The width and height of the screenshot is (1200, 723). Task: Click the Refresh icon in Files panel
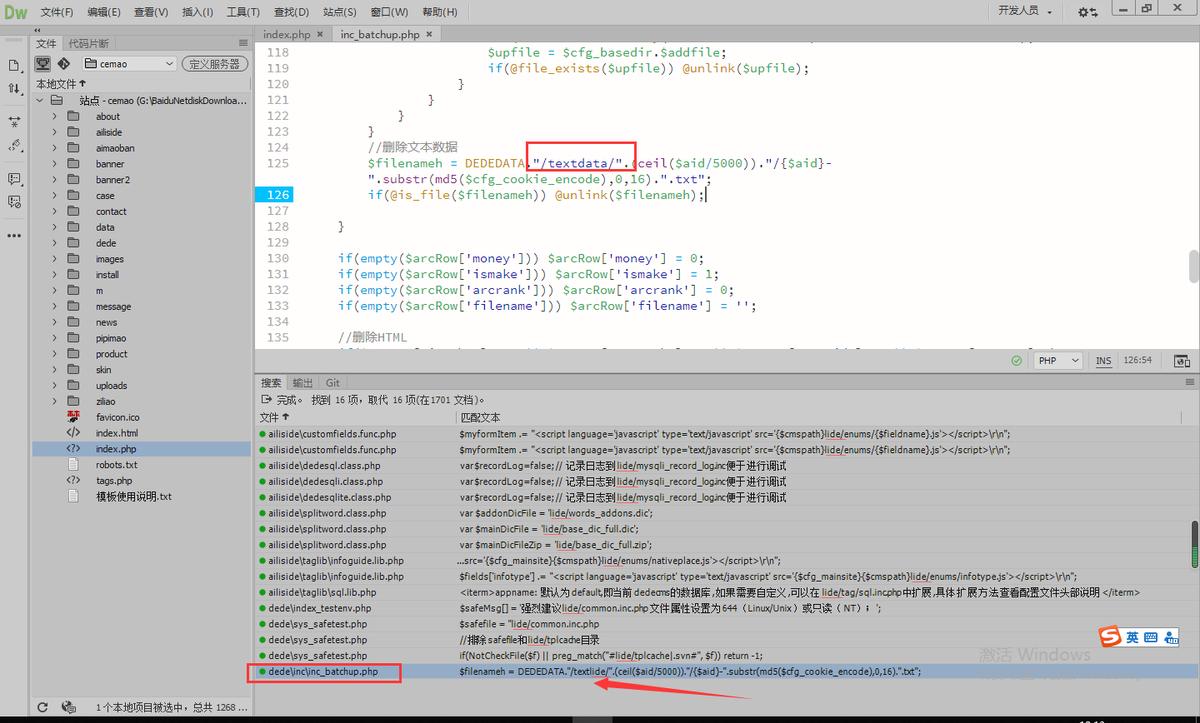coord(42,707)
